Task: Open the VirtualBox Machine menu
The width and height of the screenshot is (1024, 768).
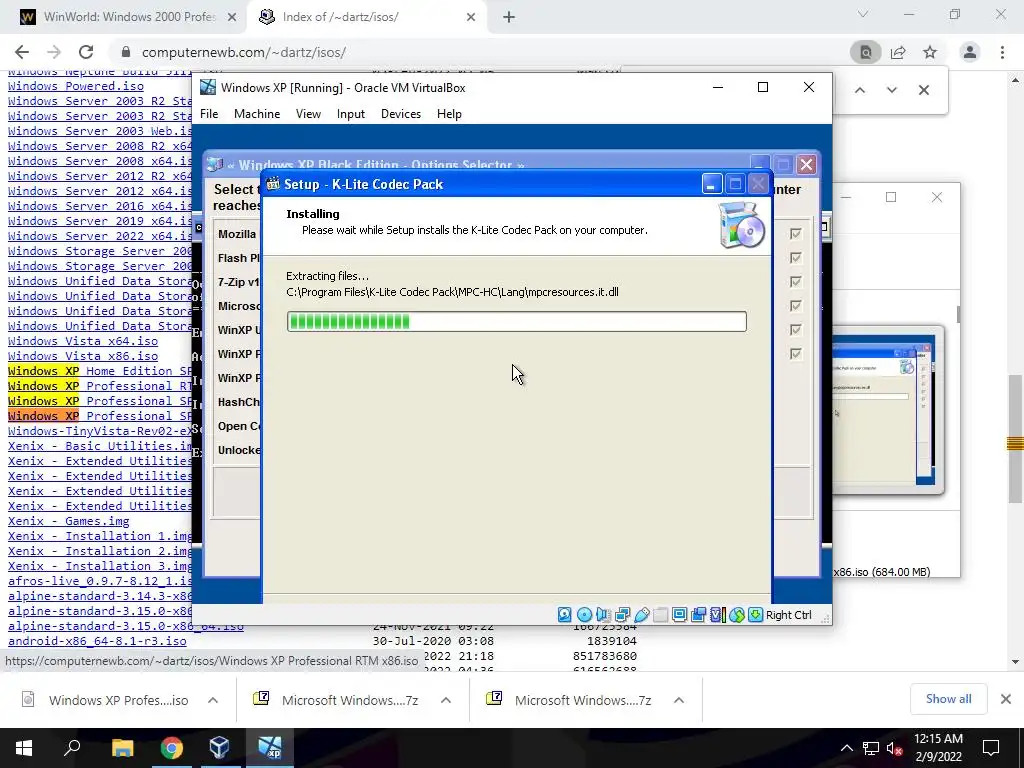Action: tap(257, 114)
